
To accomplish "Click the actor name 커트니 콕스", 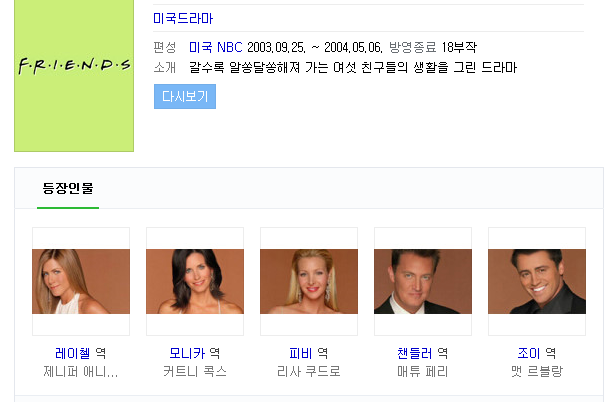I will tap(195, 371).
